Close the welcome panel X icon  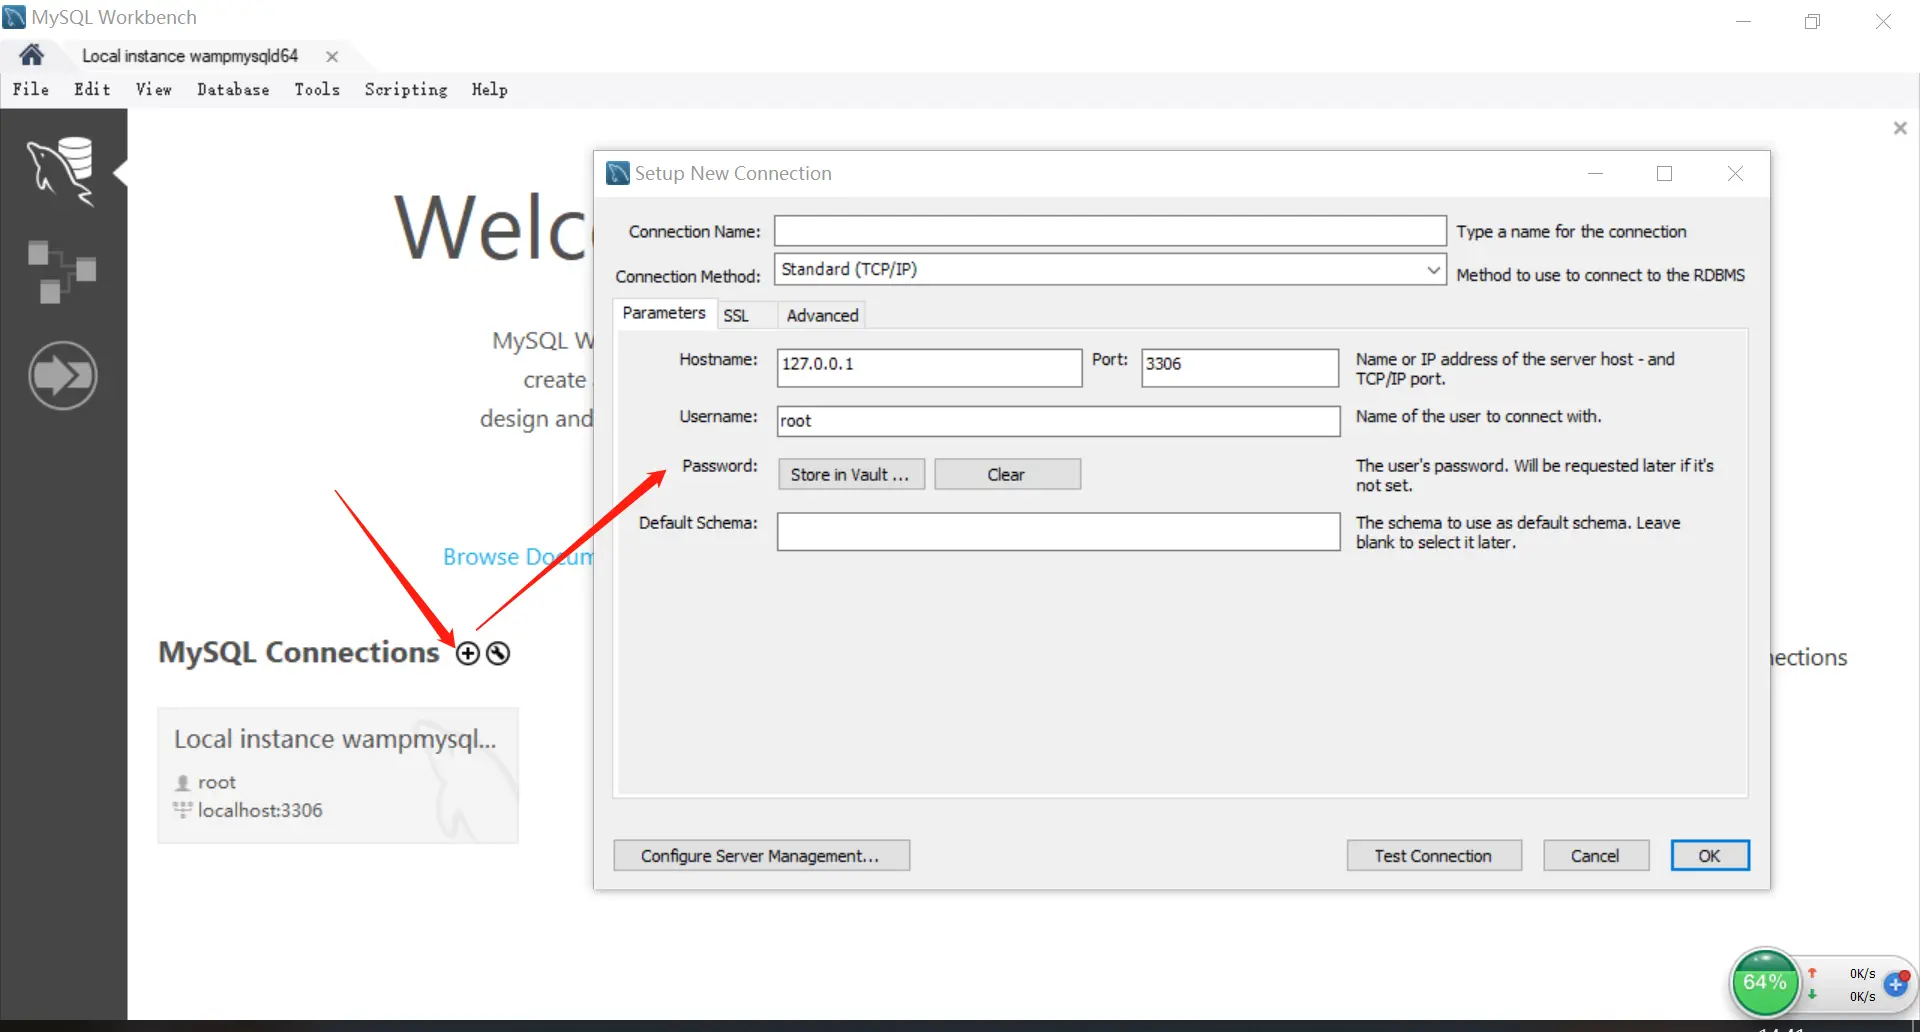pos(1900,128)
